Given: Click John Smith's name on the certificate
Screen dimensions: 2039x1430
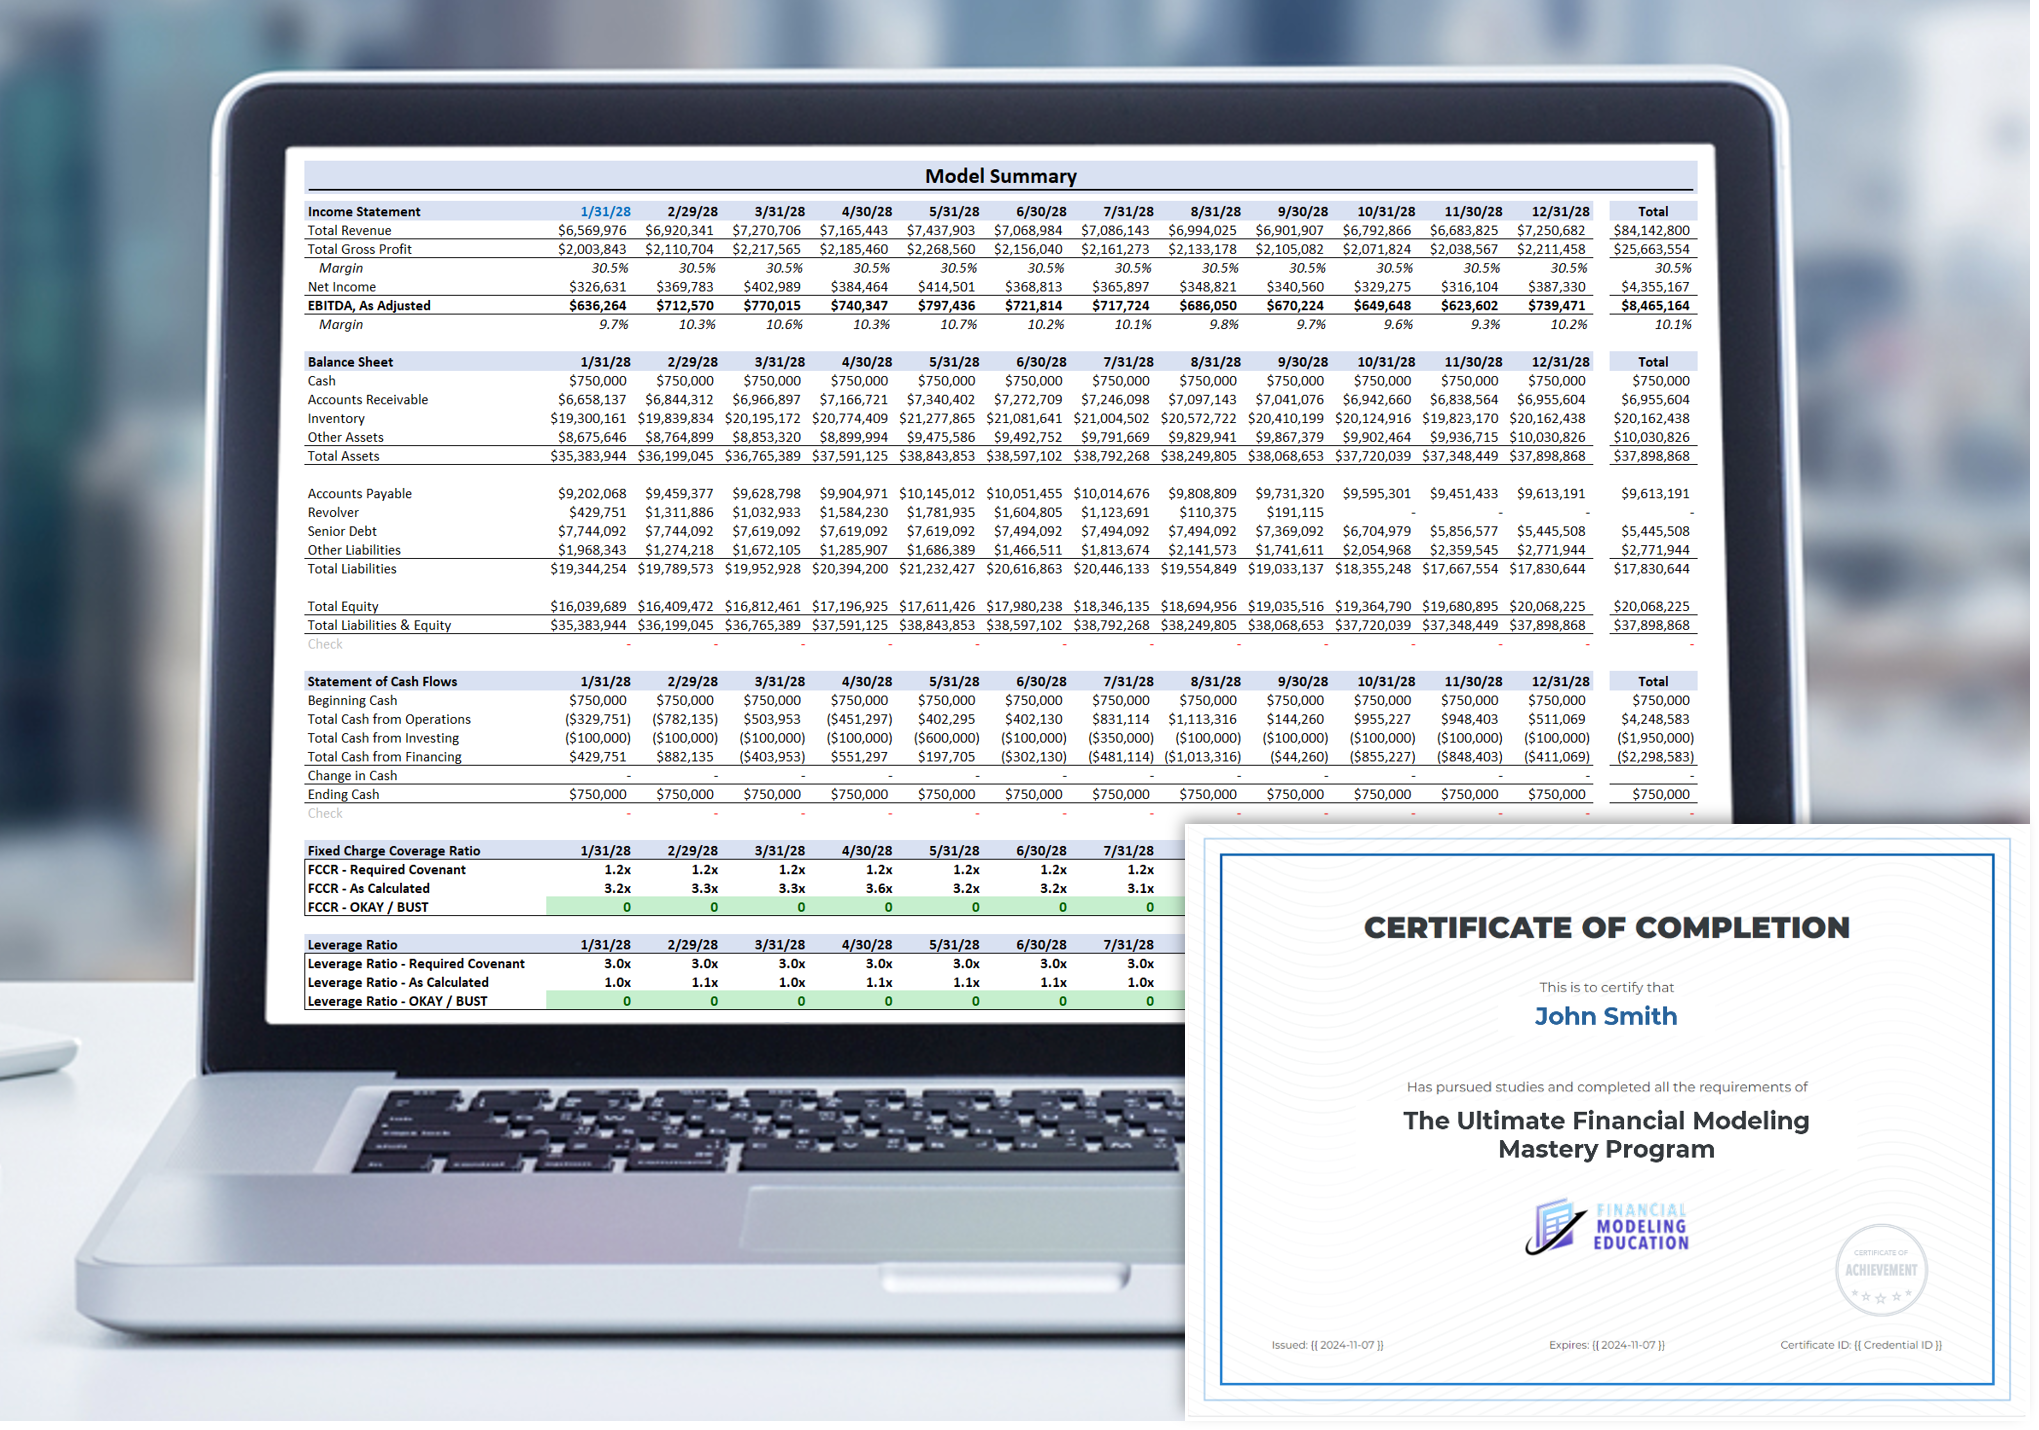Looking at the screenshot, I should [x=1605, y=1016].
